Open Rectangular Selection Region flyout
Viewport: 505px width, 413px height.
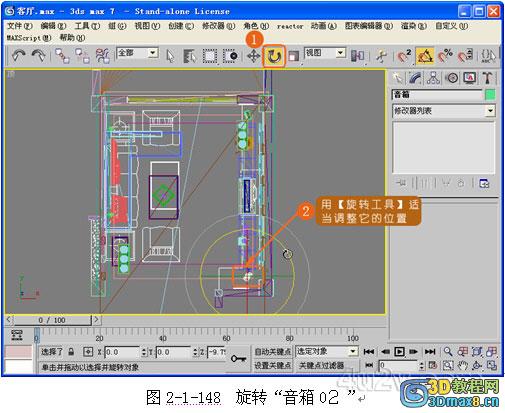(x=210, y=56)
